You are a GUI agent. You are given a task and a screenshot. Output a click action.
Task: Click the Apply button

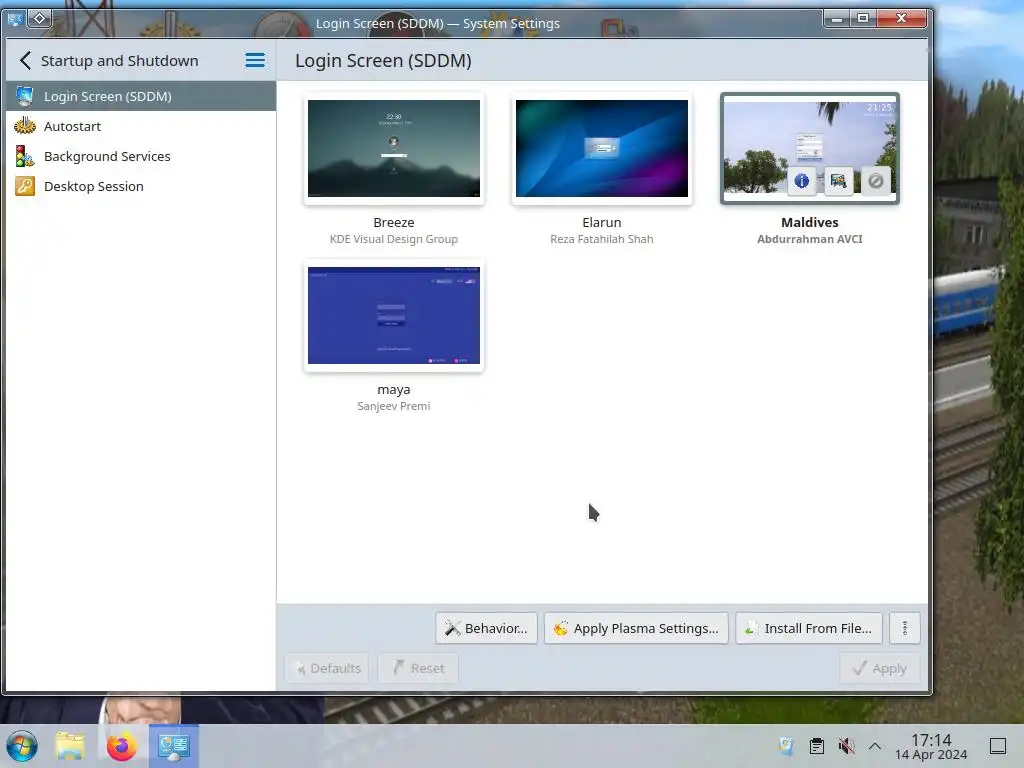pos(880,668)
